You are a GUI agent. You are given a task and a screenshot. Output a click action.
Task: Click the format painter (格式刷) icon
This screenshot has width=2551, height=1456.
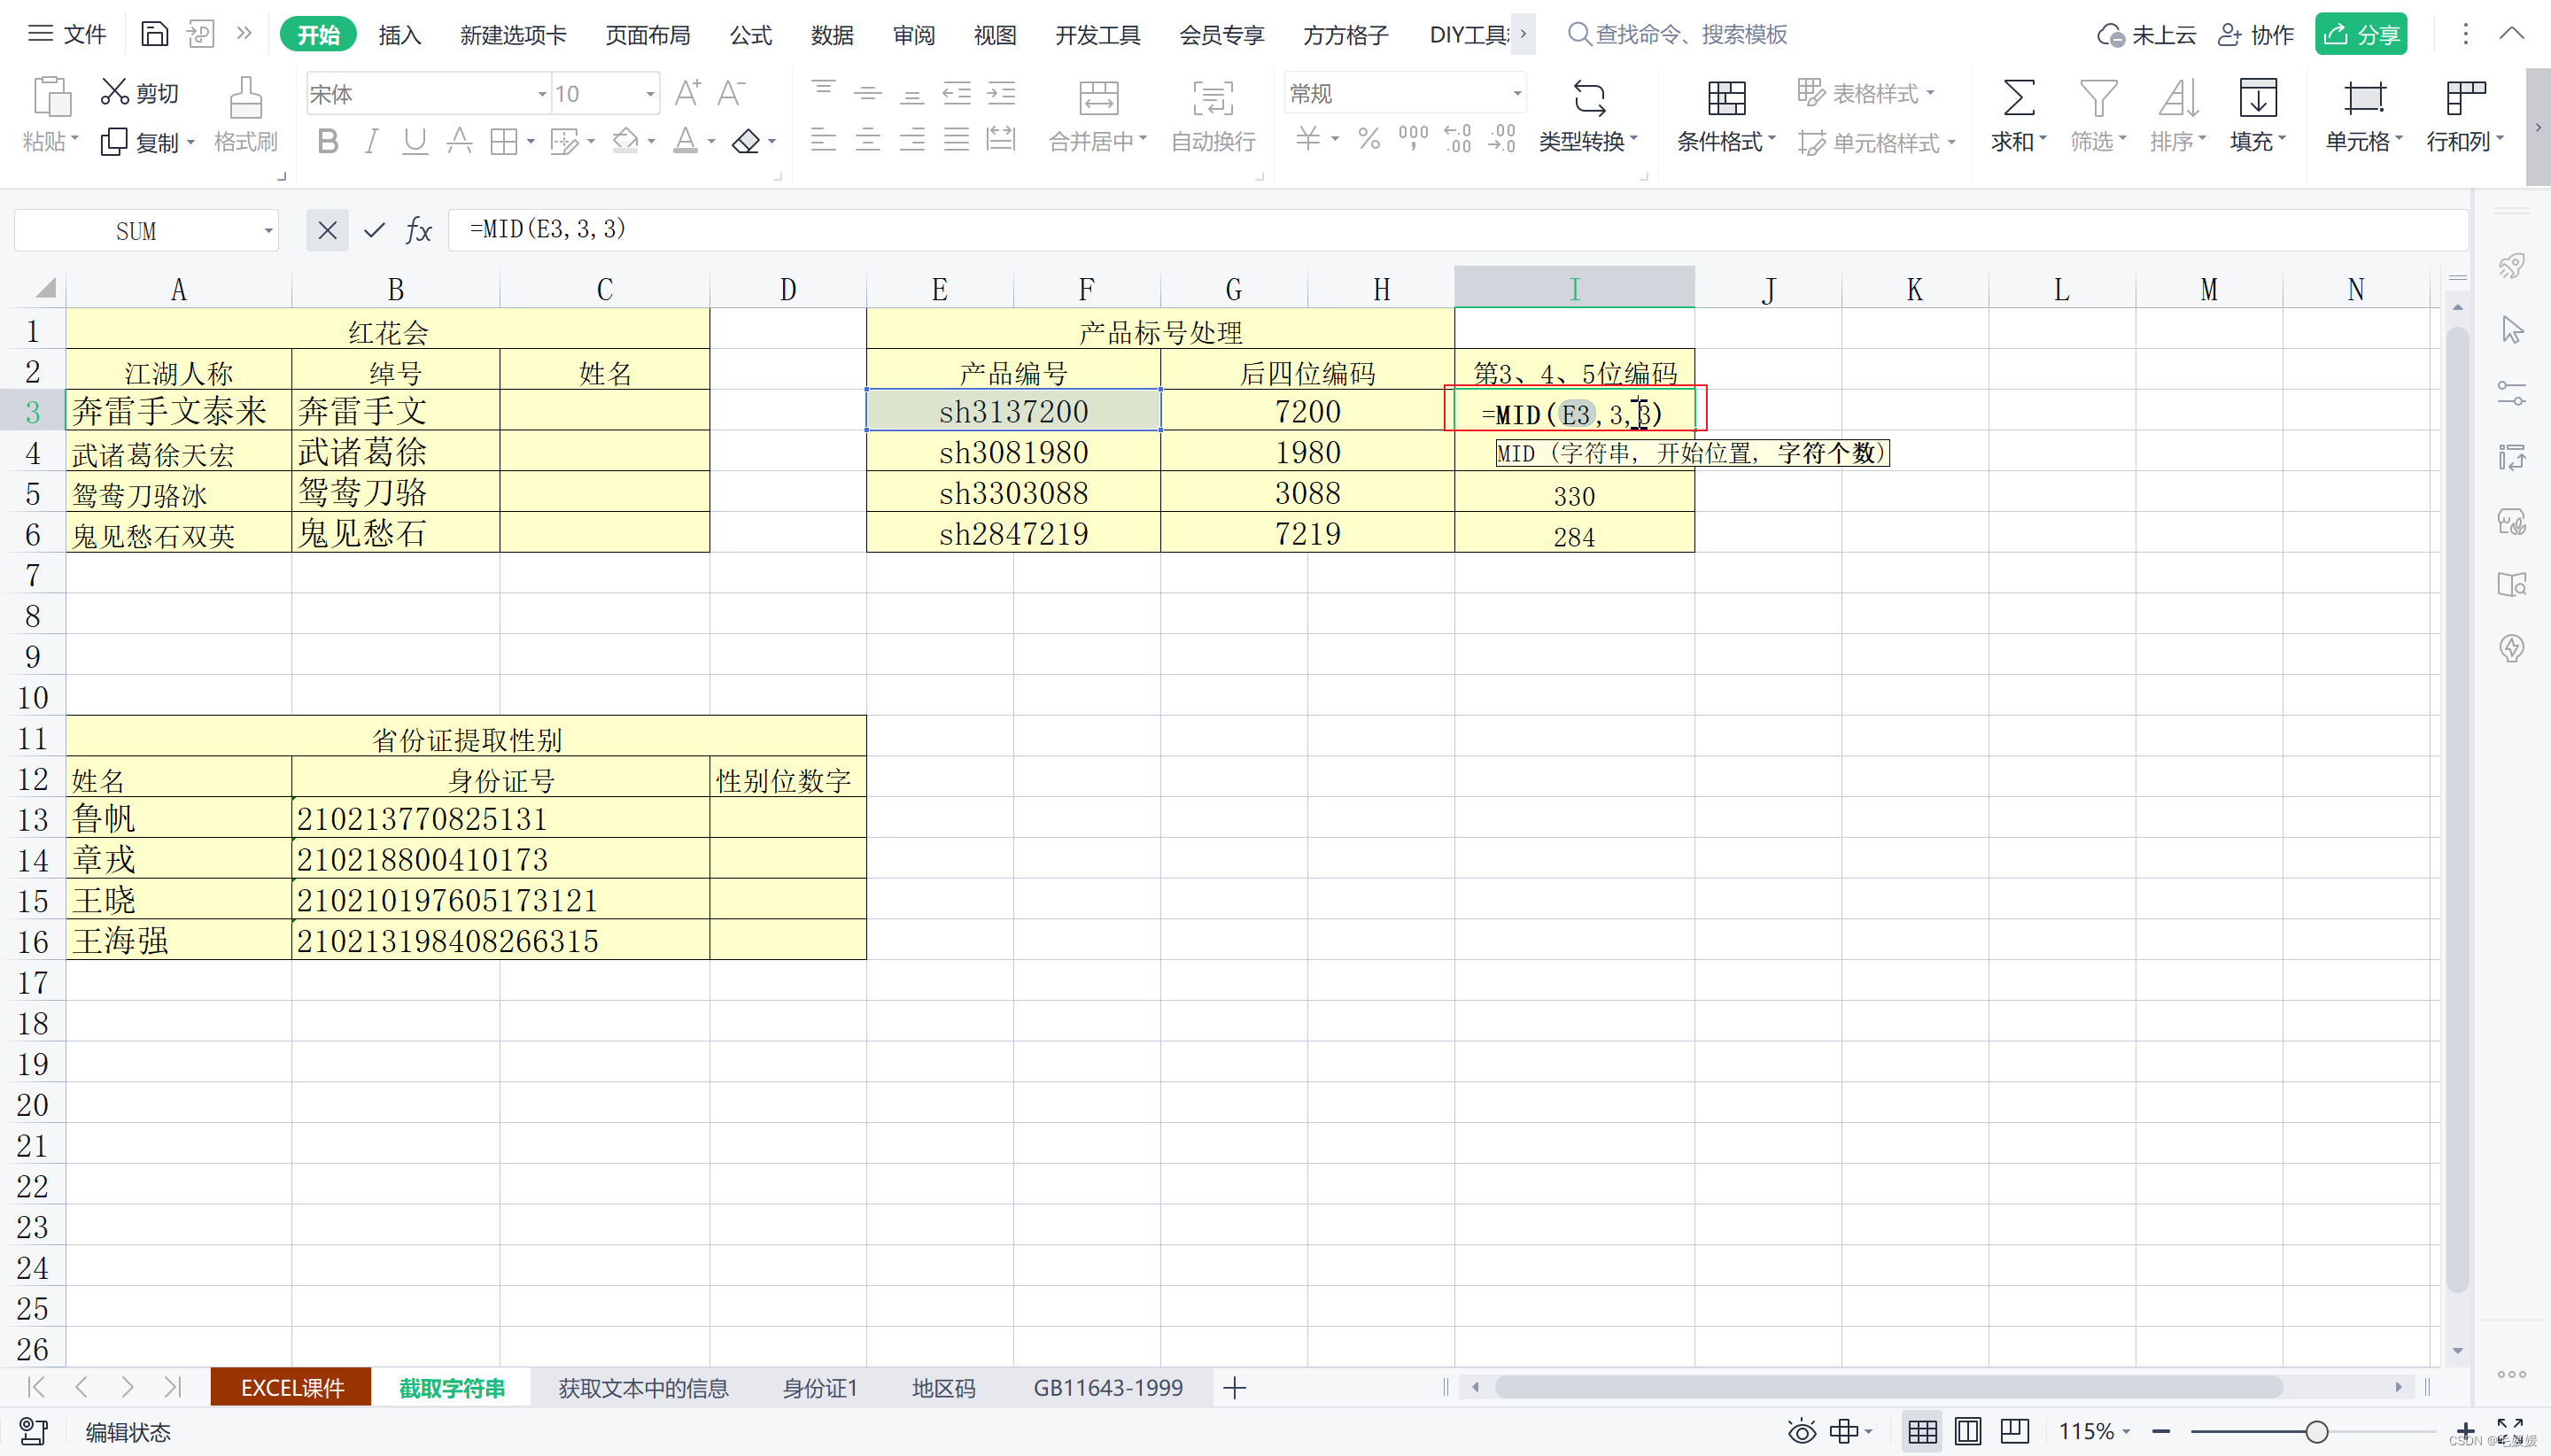tap(245, 98)
